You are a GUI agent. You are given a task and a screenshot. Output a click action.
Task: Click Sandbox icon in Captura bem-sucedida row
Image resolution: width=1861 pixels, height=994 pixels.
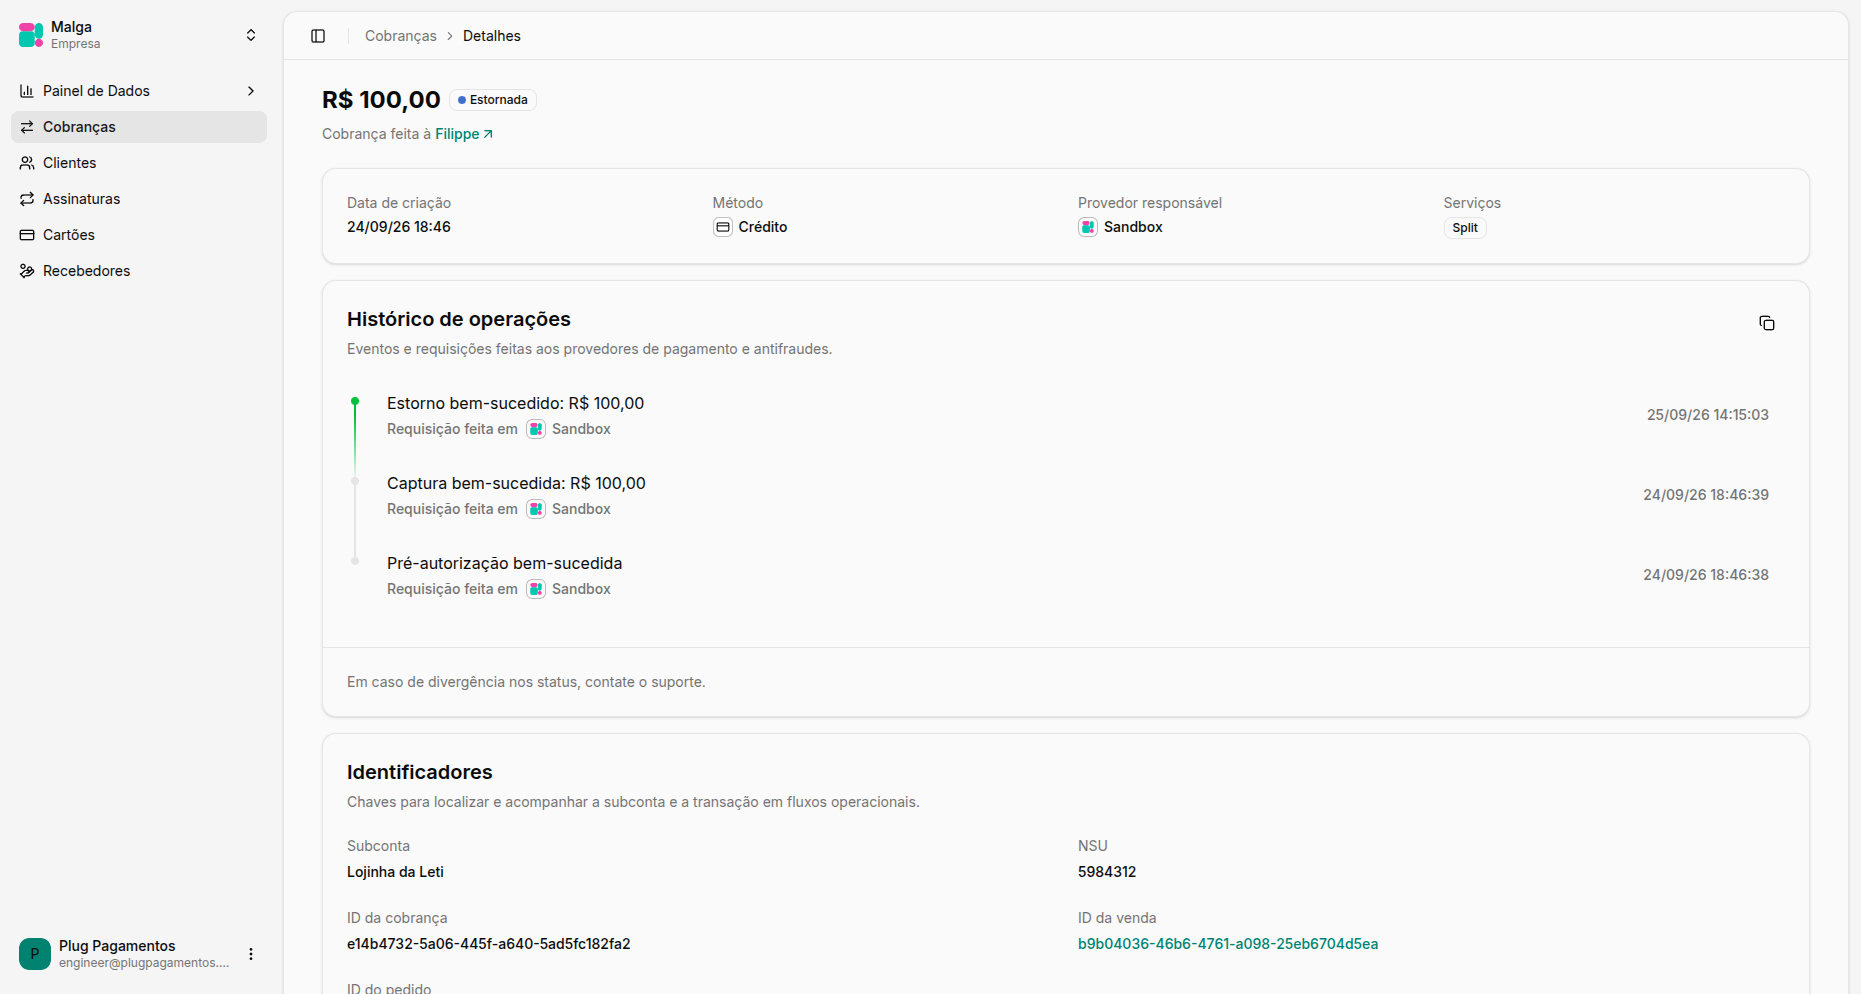pos(536,509)
